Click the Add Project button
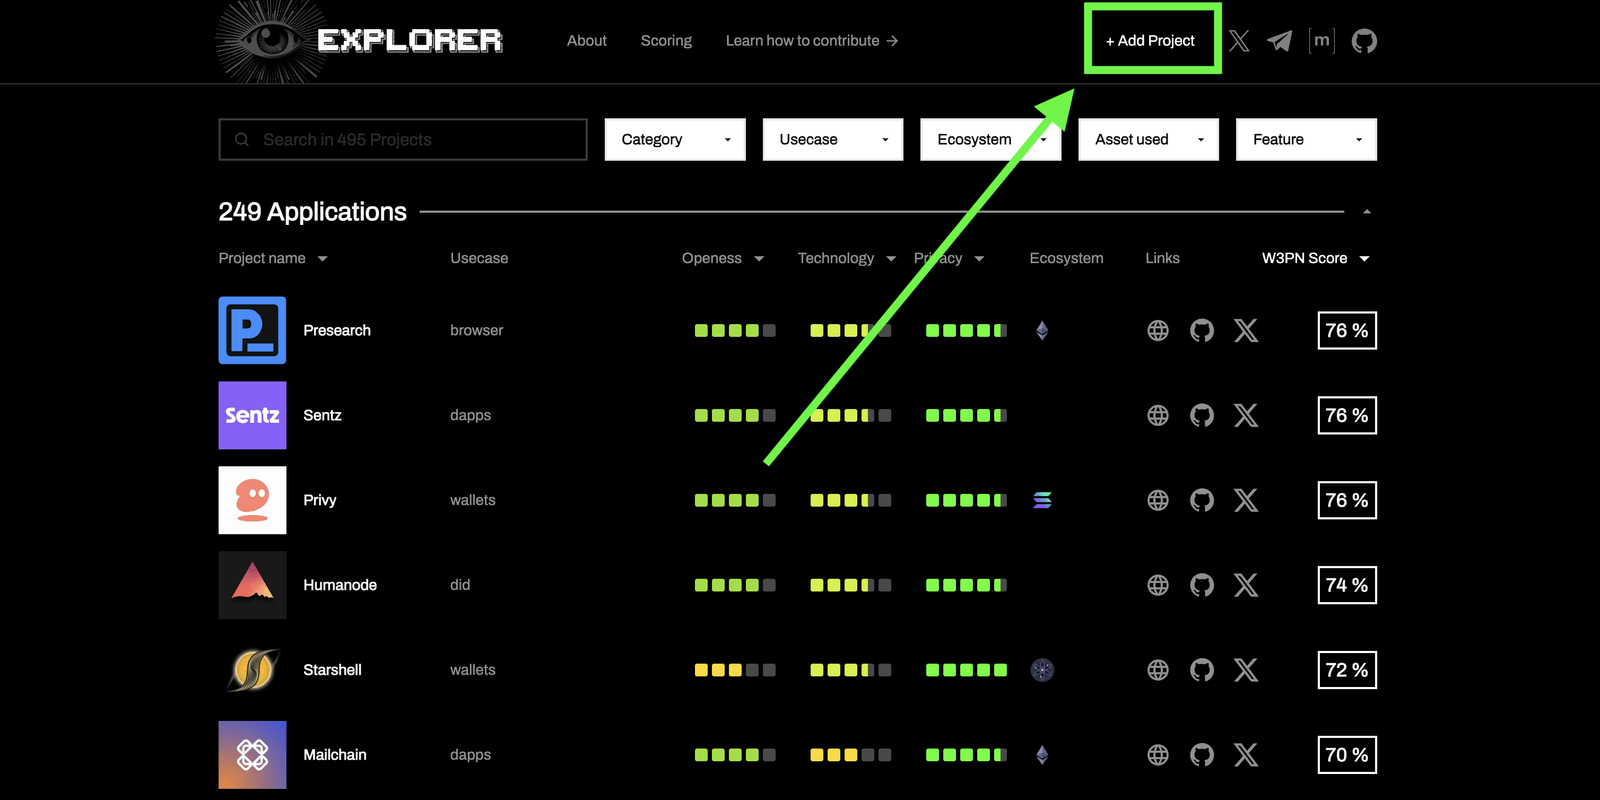The width and height of the screenshot is (1600, 800). point(1151,41)
